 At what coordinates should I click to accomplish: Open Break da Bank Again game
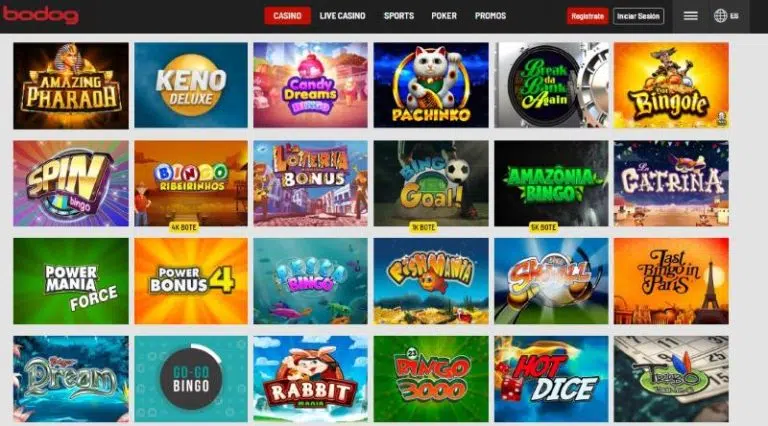[552, 85]
